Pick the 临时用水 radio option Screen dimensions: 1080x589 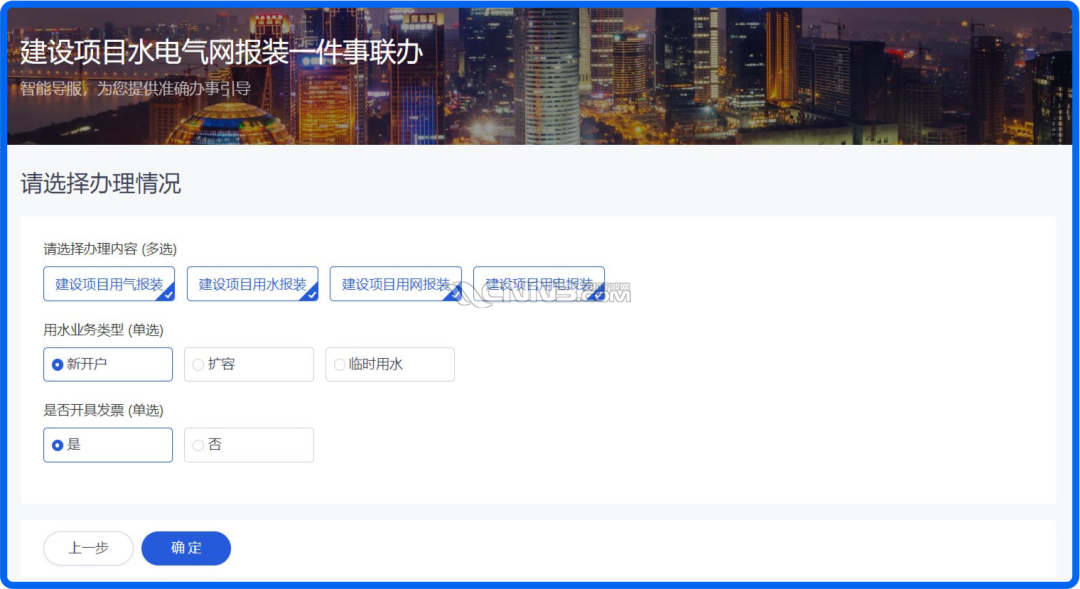click(x=390, y=365)
